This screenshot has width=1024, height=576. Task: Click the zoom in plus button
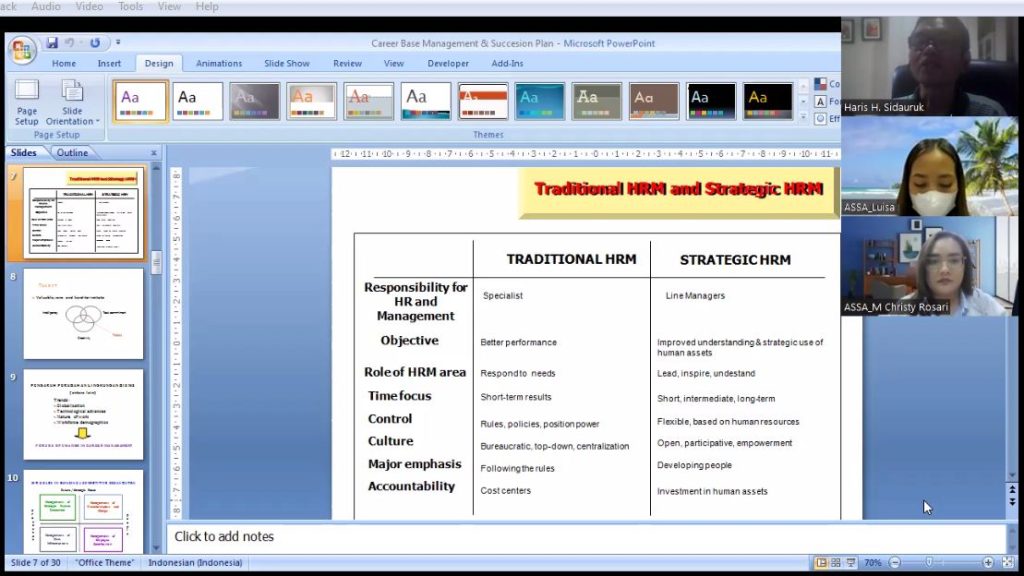pyautogui.click(x=988, y=563)
